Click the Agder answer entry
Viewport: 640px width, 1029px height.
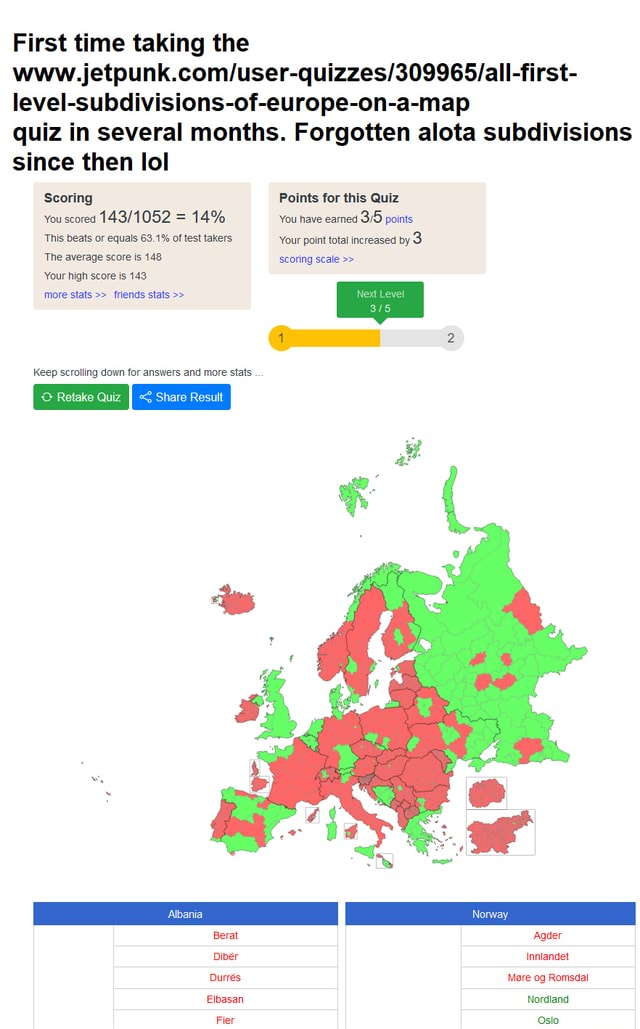[x=547, y=935]
